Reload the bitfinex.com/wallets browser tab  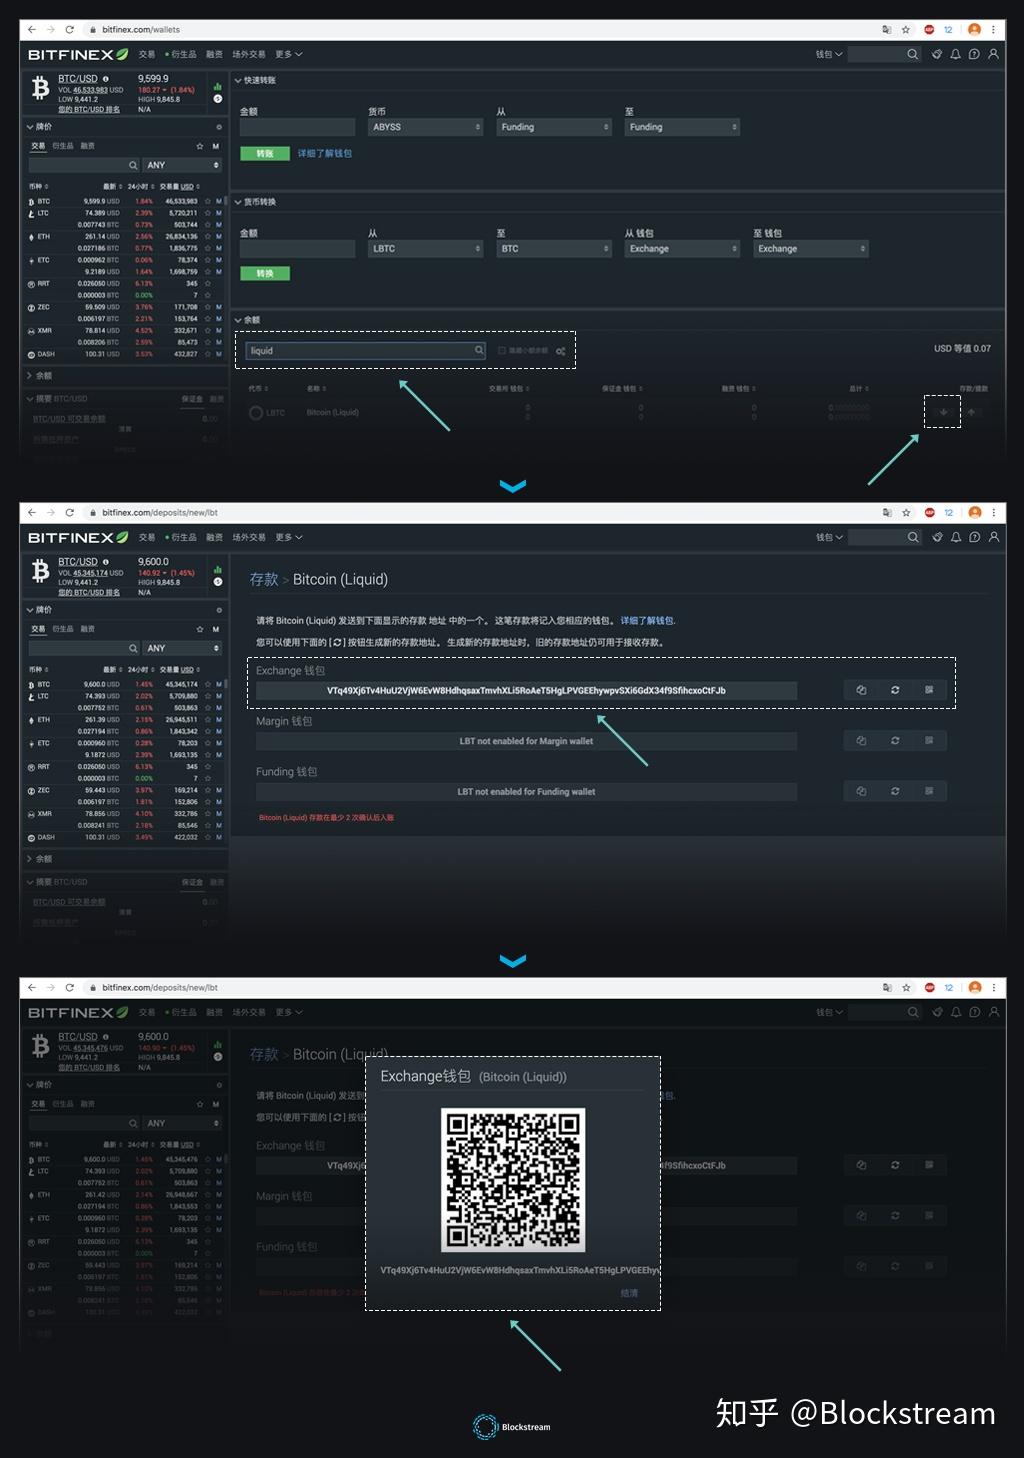tap(69, 30)
